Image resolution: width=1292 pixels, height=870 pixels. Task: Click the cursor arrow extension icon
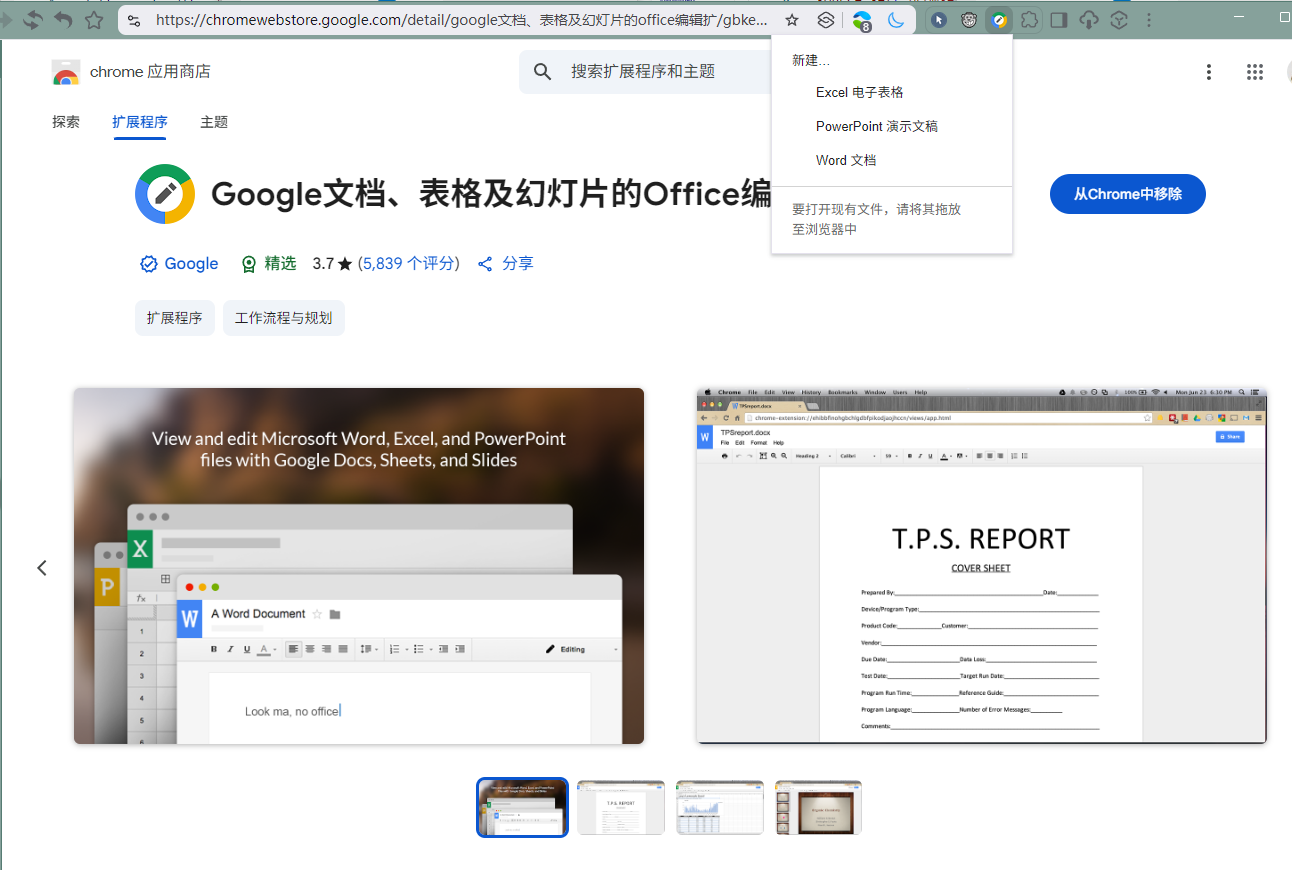click(938, 20)
